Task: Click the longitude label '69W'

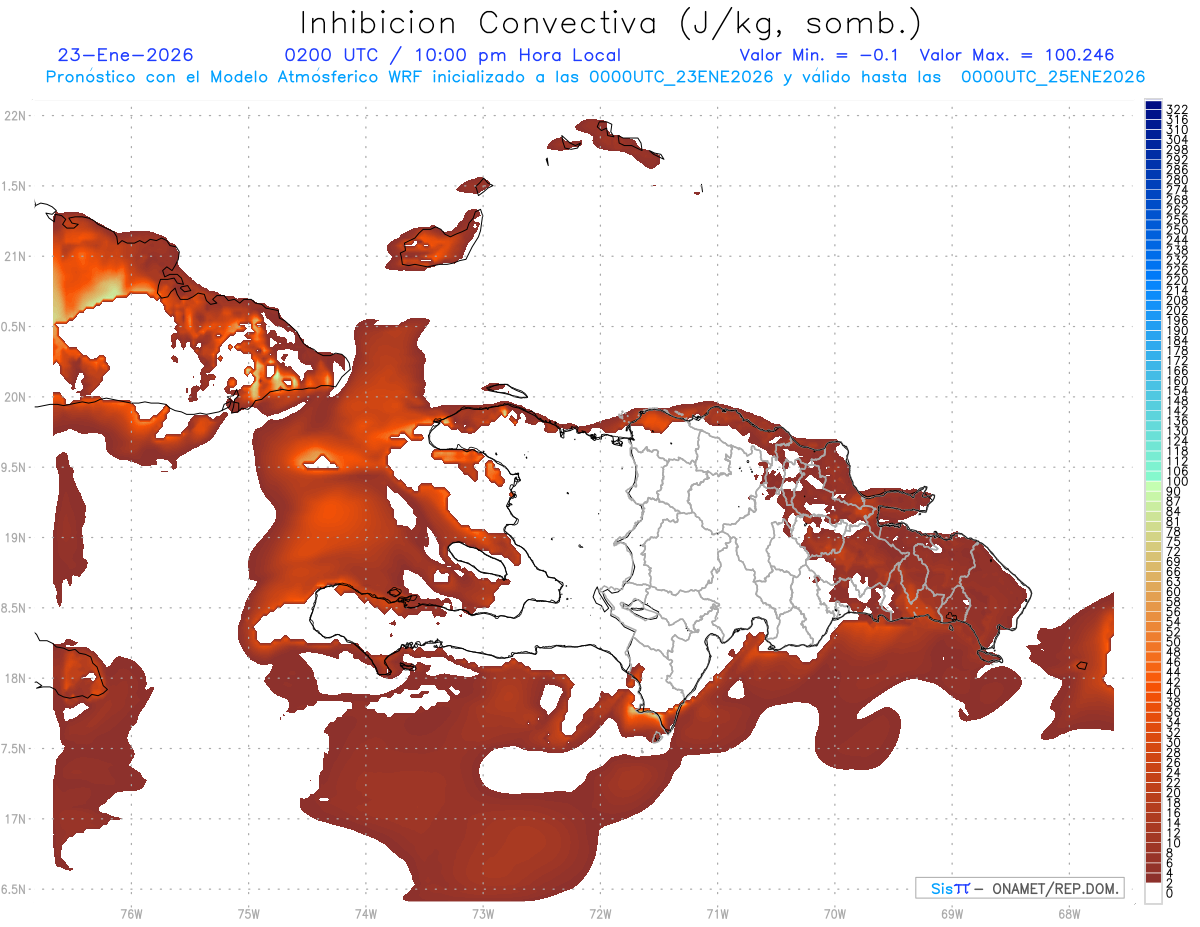Action: (951, 913)
